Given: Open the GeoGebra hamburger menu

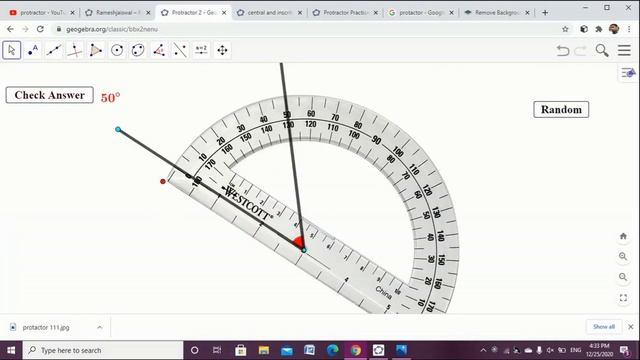Looking at the screenshot, I should pyautogui.click(x=624, y=50).
